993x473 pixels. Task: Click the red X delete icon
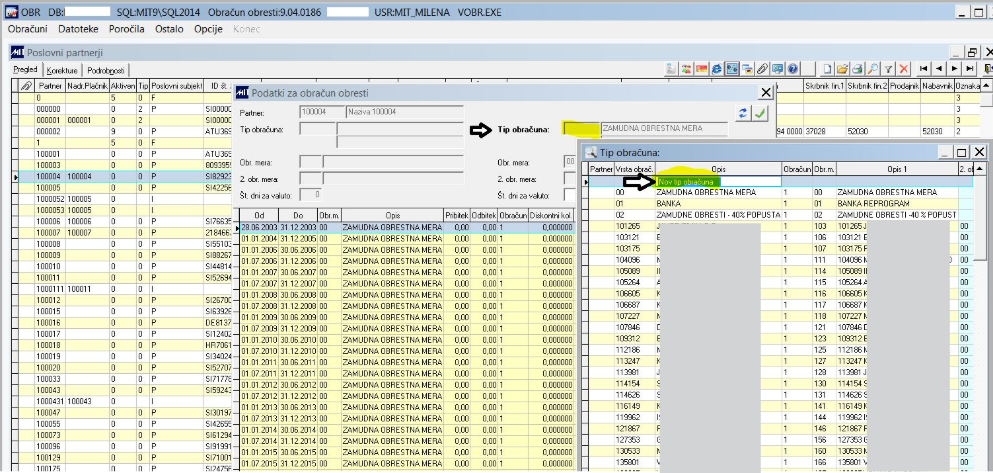point(903,68)
